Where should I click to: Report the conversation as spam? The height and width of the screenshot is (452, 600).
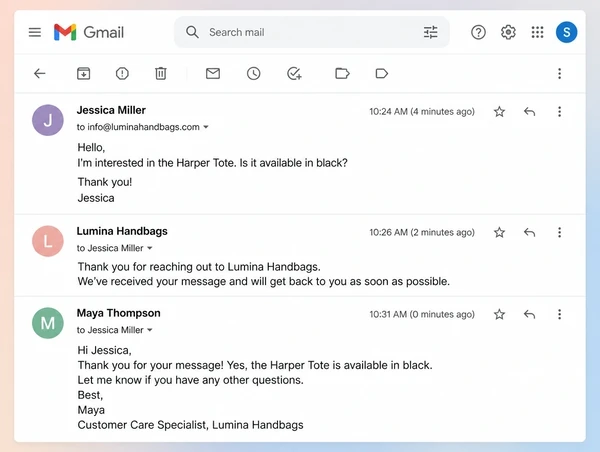122,73
